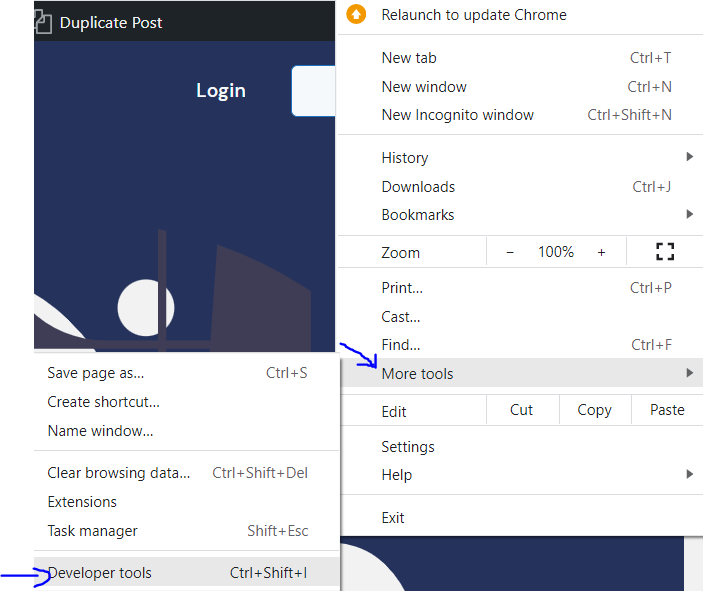Select Print... in the menu

(x=520, y=288)
